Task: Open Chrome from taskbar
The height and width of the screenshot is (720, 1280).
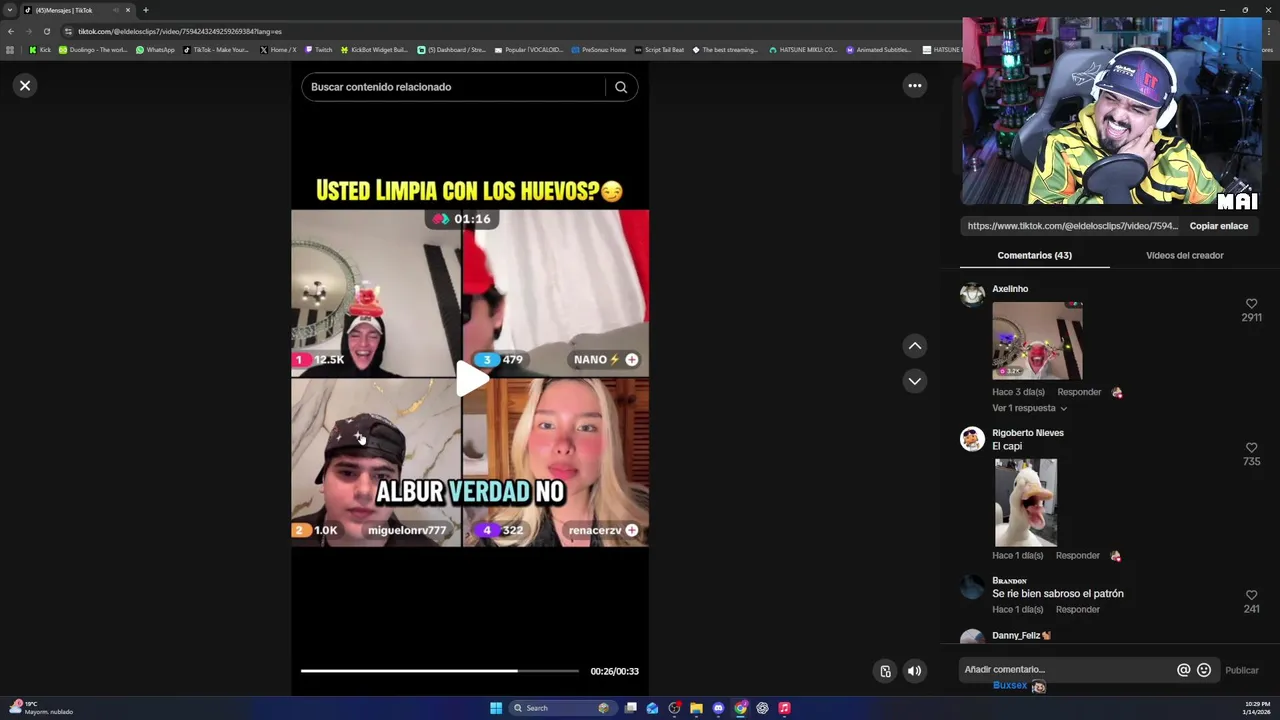Action: tap(740, 708)
